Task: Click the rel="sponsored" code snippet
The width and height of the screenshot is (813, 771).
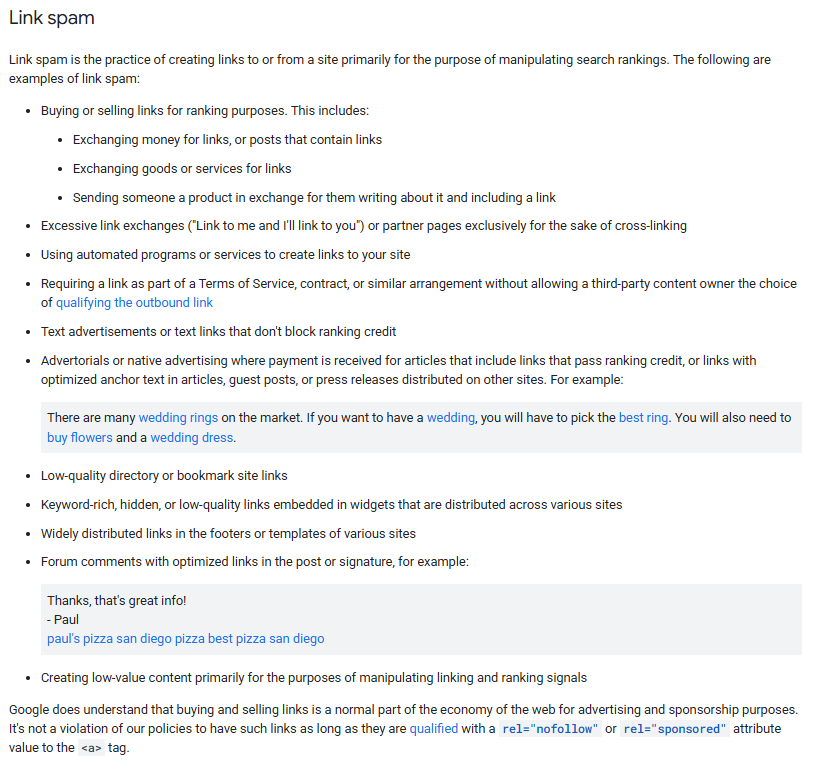Action: tap(674, 729)
